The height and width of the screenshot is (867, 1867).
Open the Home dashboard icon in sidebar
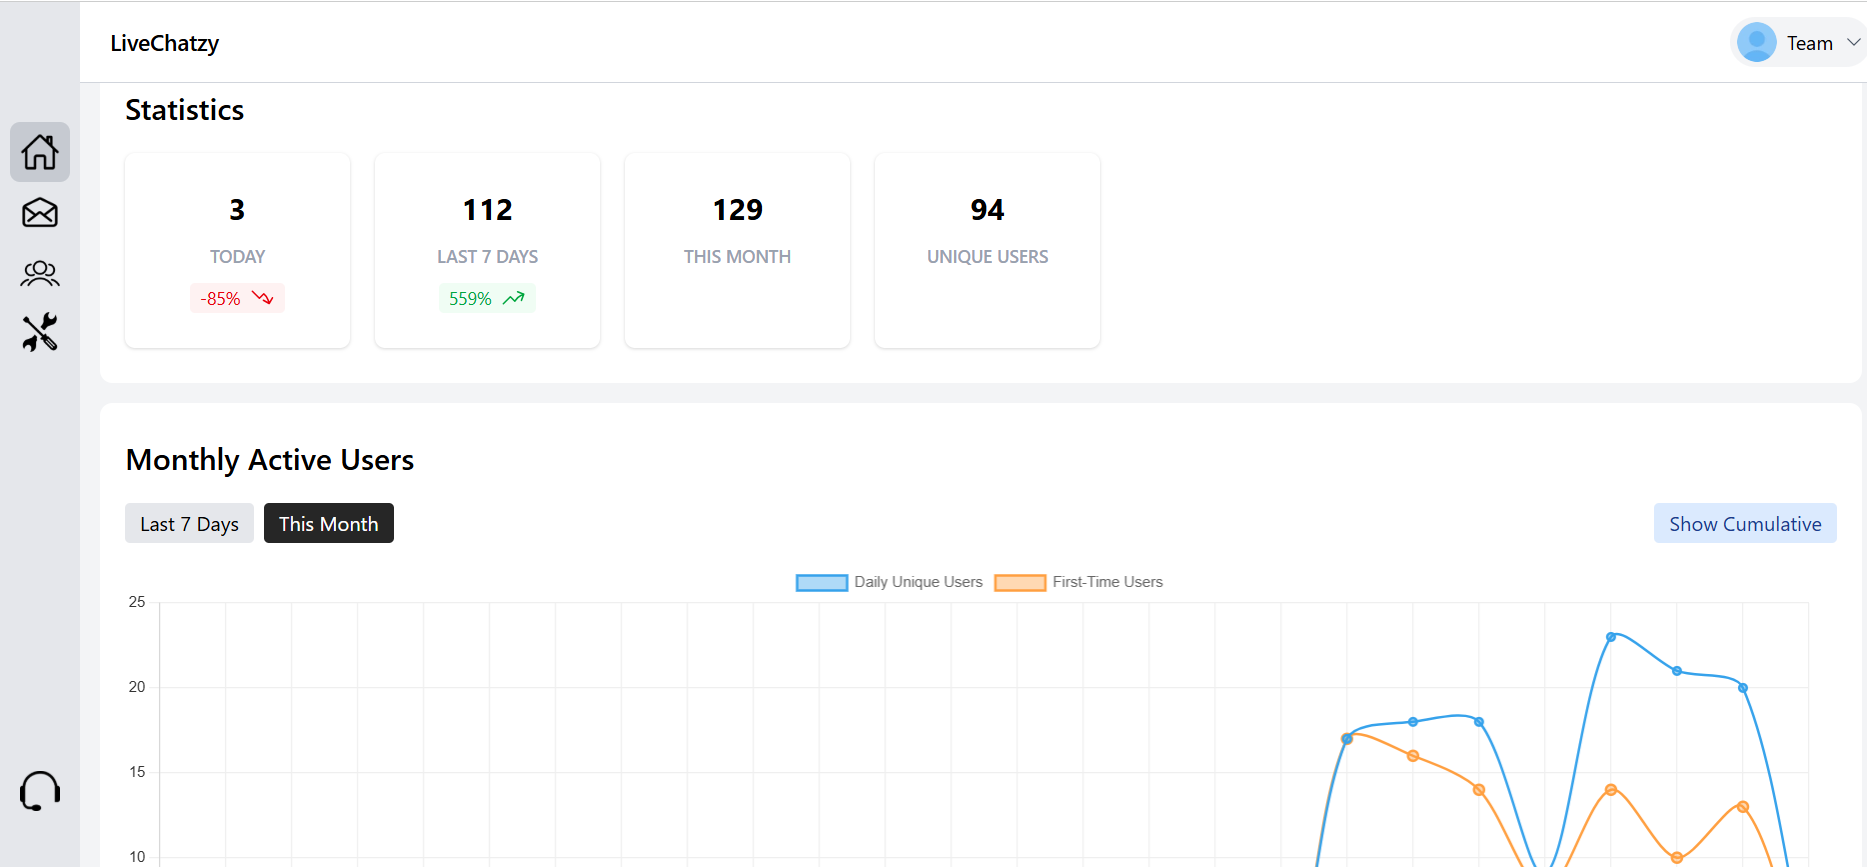click(x=40, y=152)
